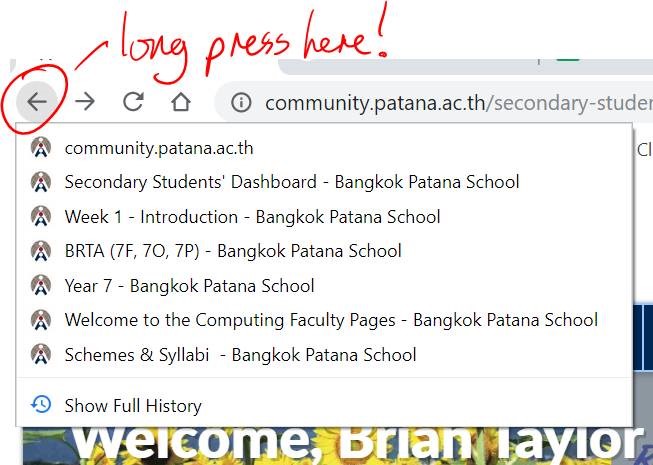View site information icon in address bar

tap(241, 102)
